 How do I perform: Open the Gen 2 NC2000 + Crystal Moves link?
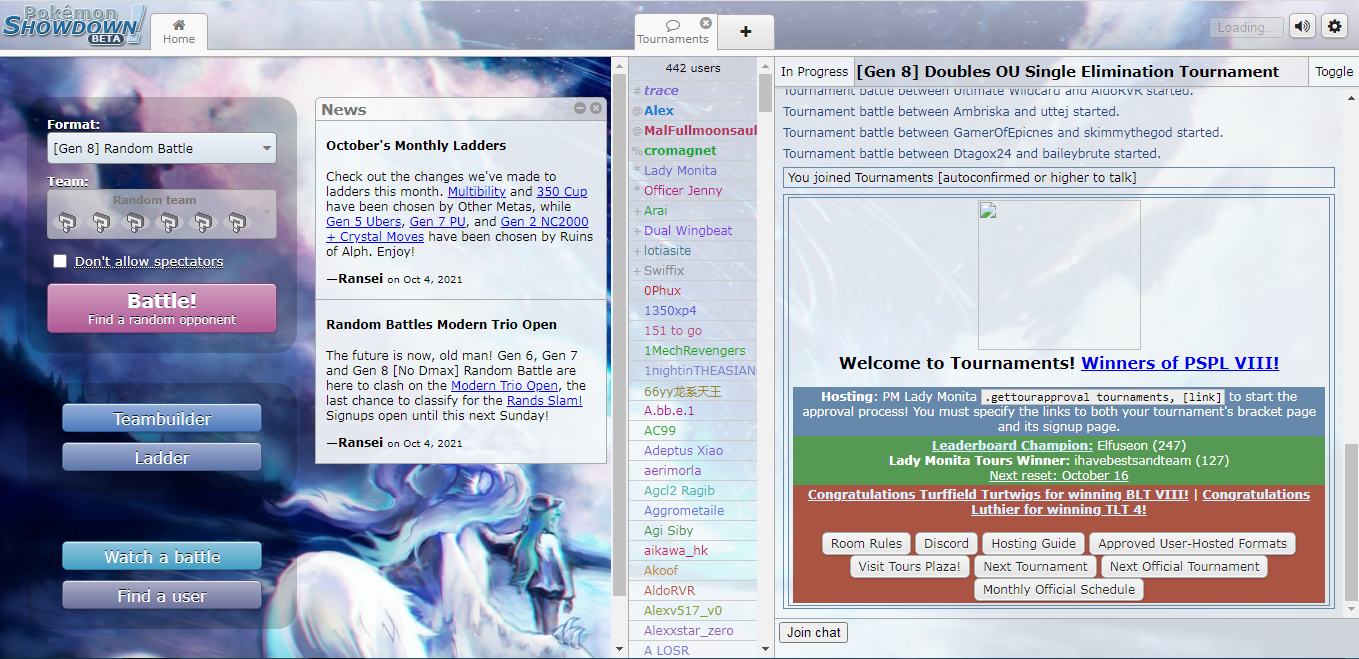point(457,229)
